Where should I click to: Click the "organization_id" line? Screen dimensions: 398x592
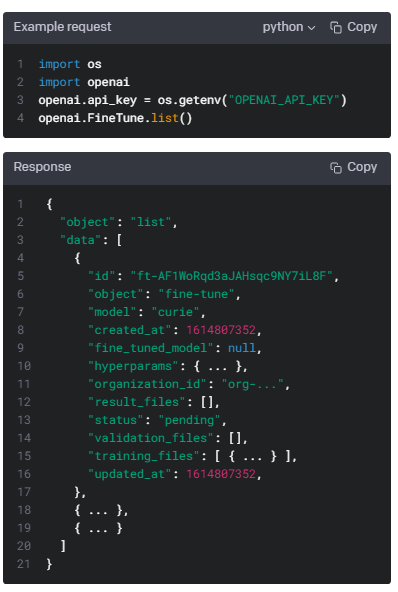pyautogui.click(x=189, y=384)
